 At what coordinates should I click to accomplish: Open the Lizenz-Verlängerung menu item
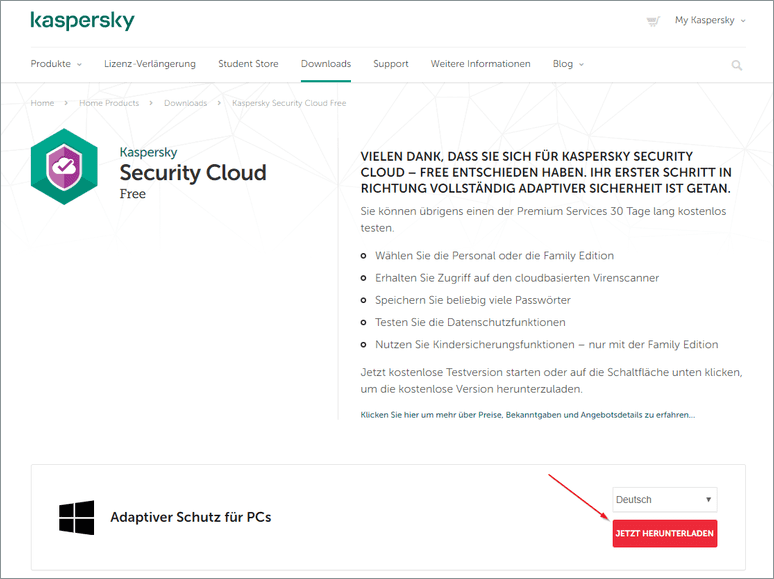click(x=150, y=64)
